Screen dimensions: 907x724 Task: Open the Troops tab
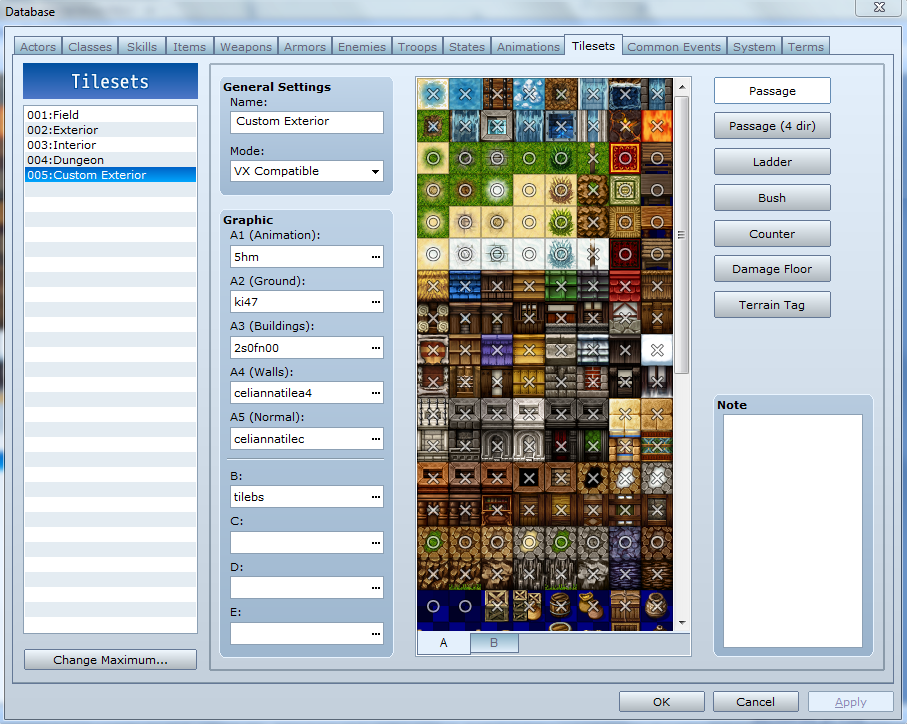click(x=417, y=47)
